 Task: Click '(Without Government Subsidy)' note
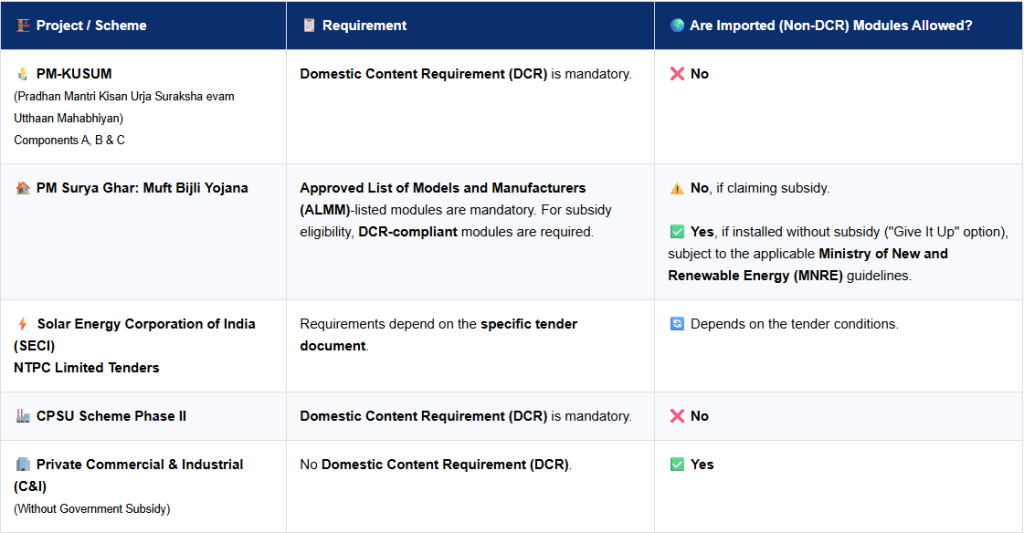point(92,509)
